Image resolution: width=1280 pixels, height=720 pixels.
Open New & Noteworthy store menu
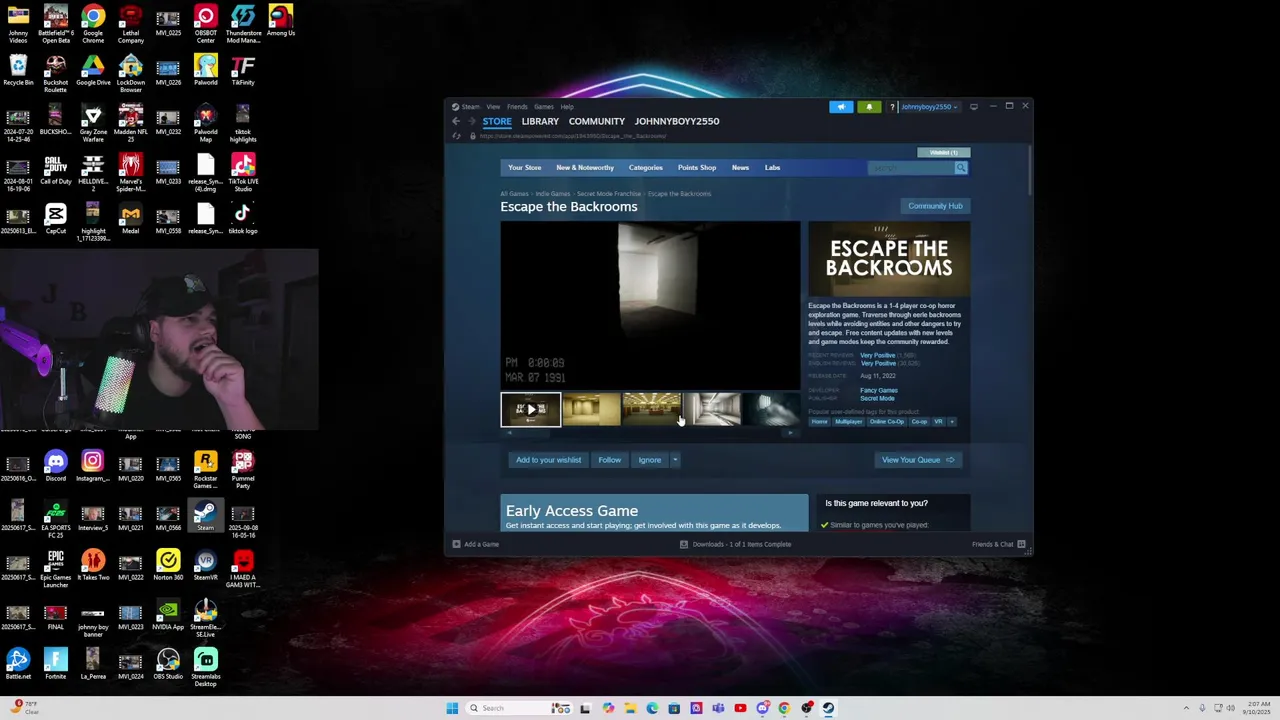pyautogui.click(x=585, y=168)
